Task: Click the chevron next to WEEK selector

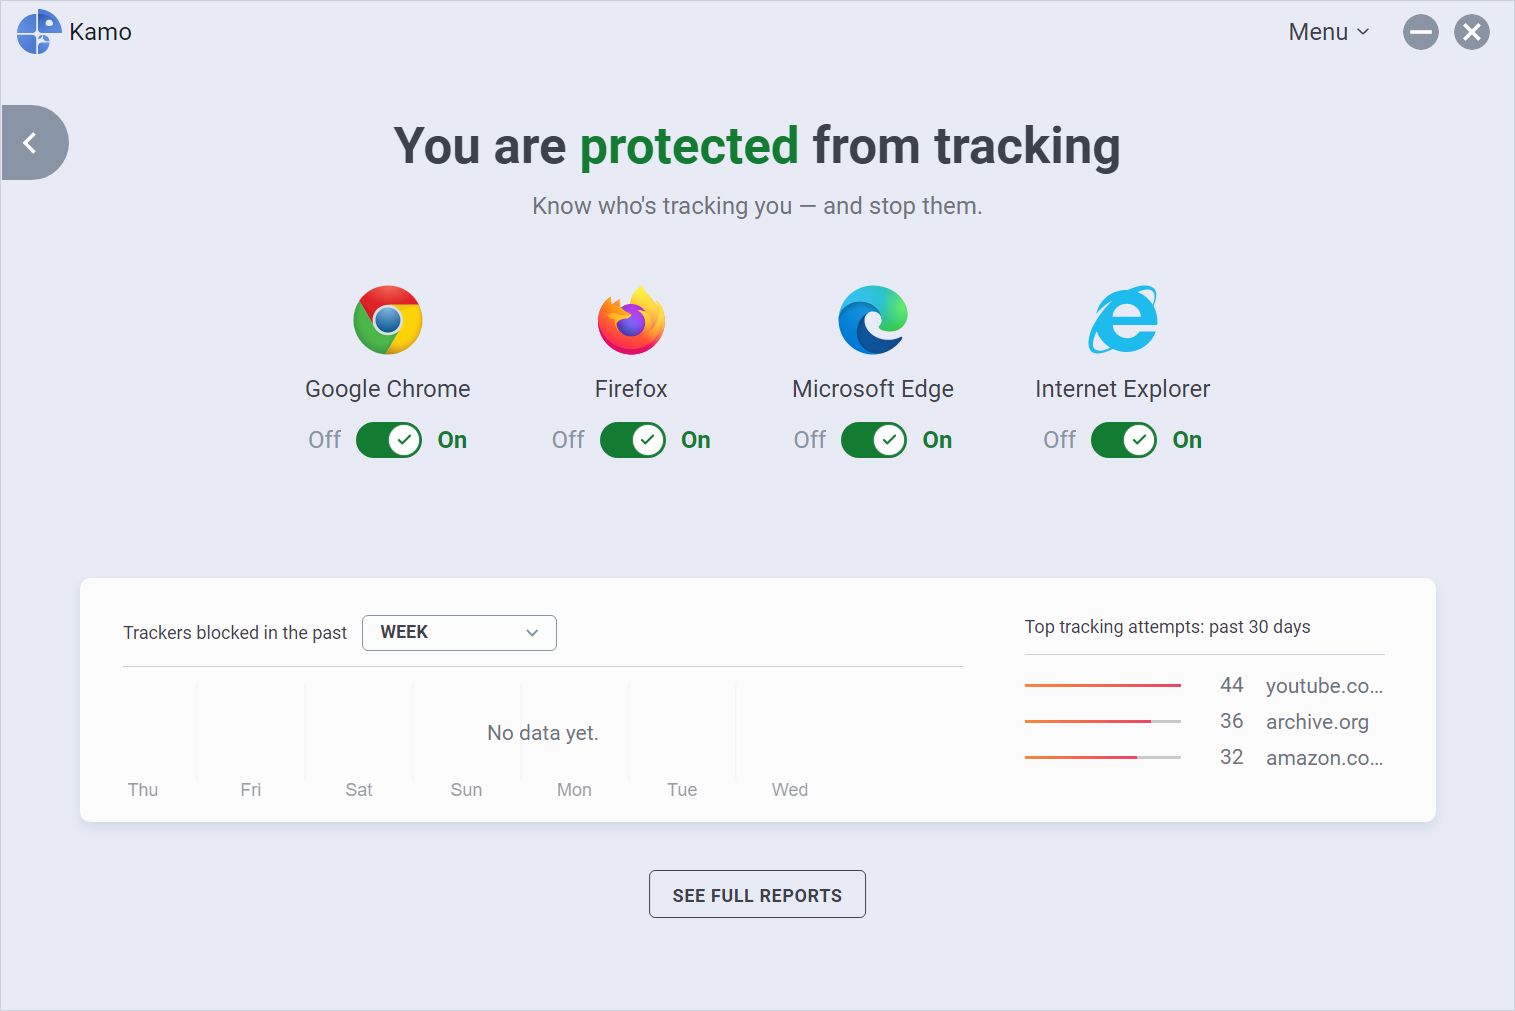Action: pos(532,632)
